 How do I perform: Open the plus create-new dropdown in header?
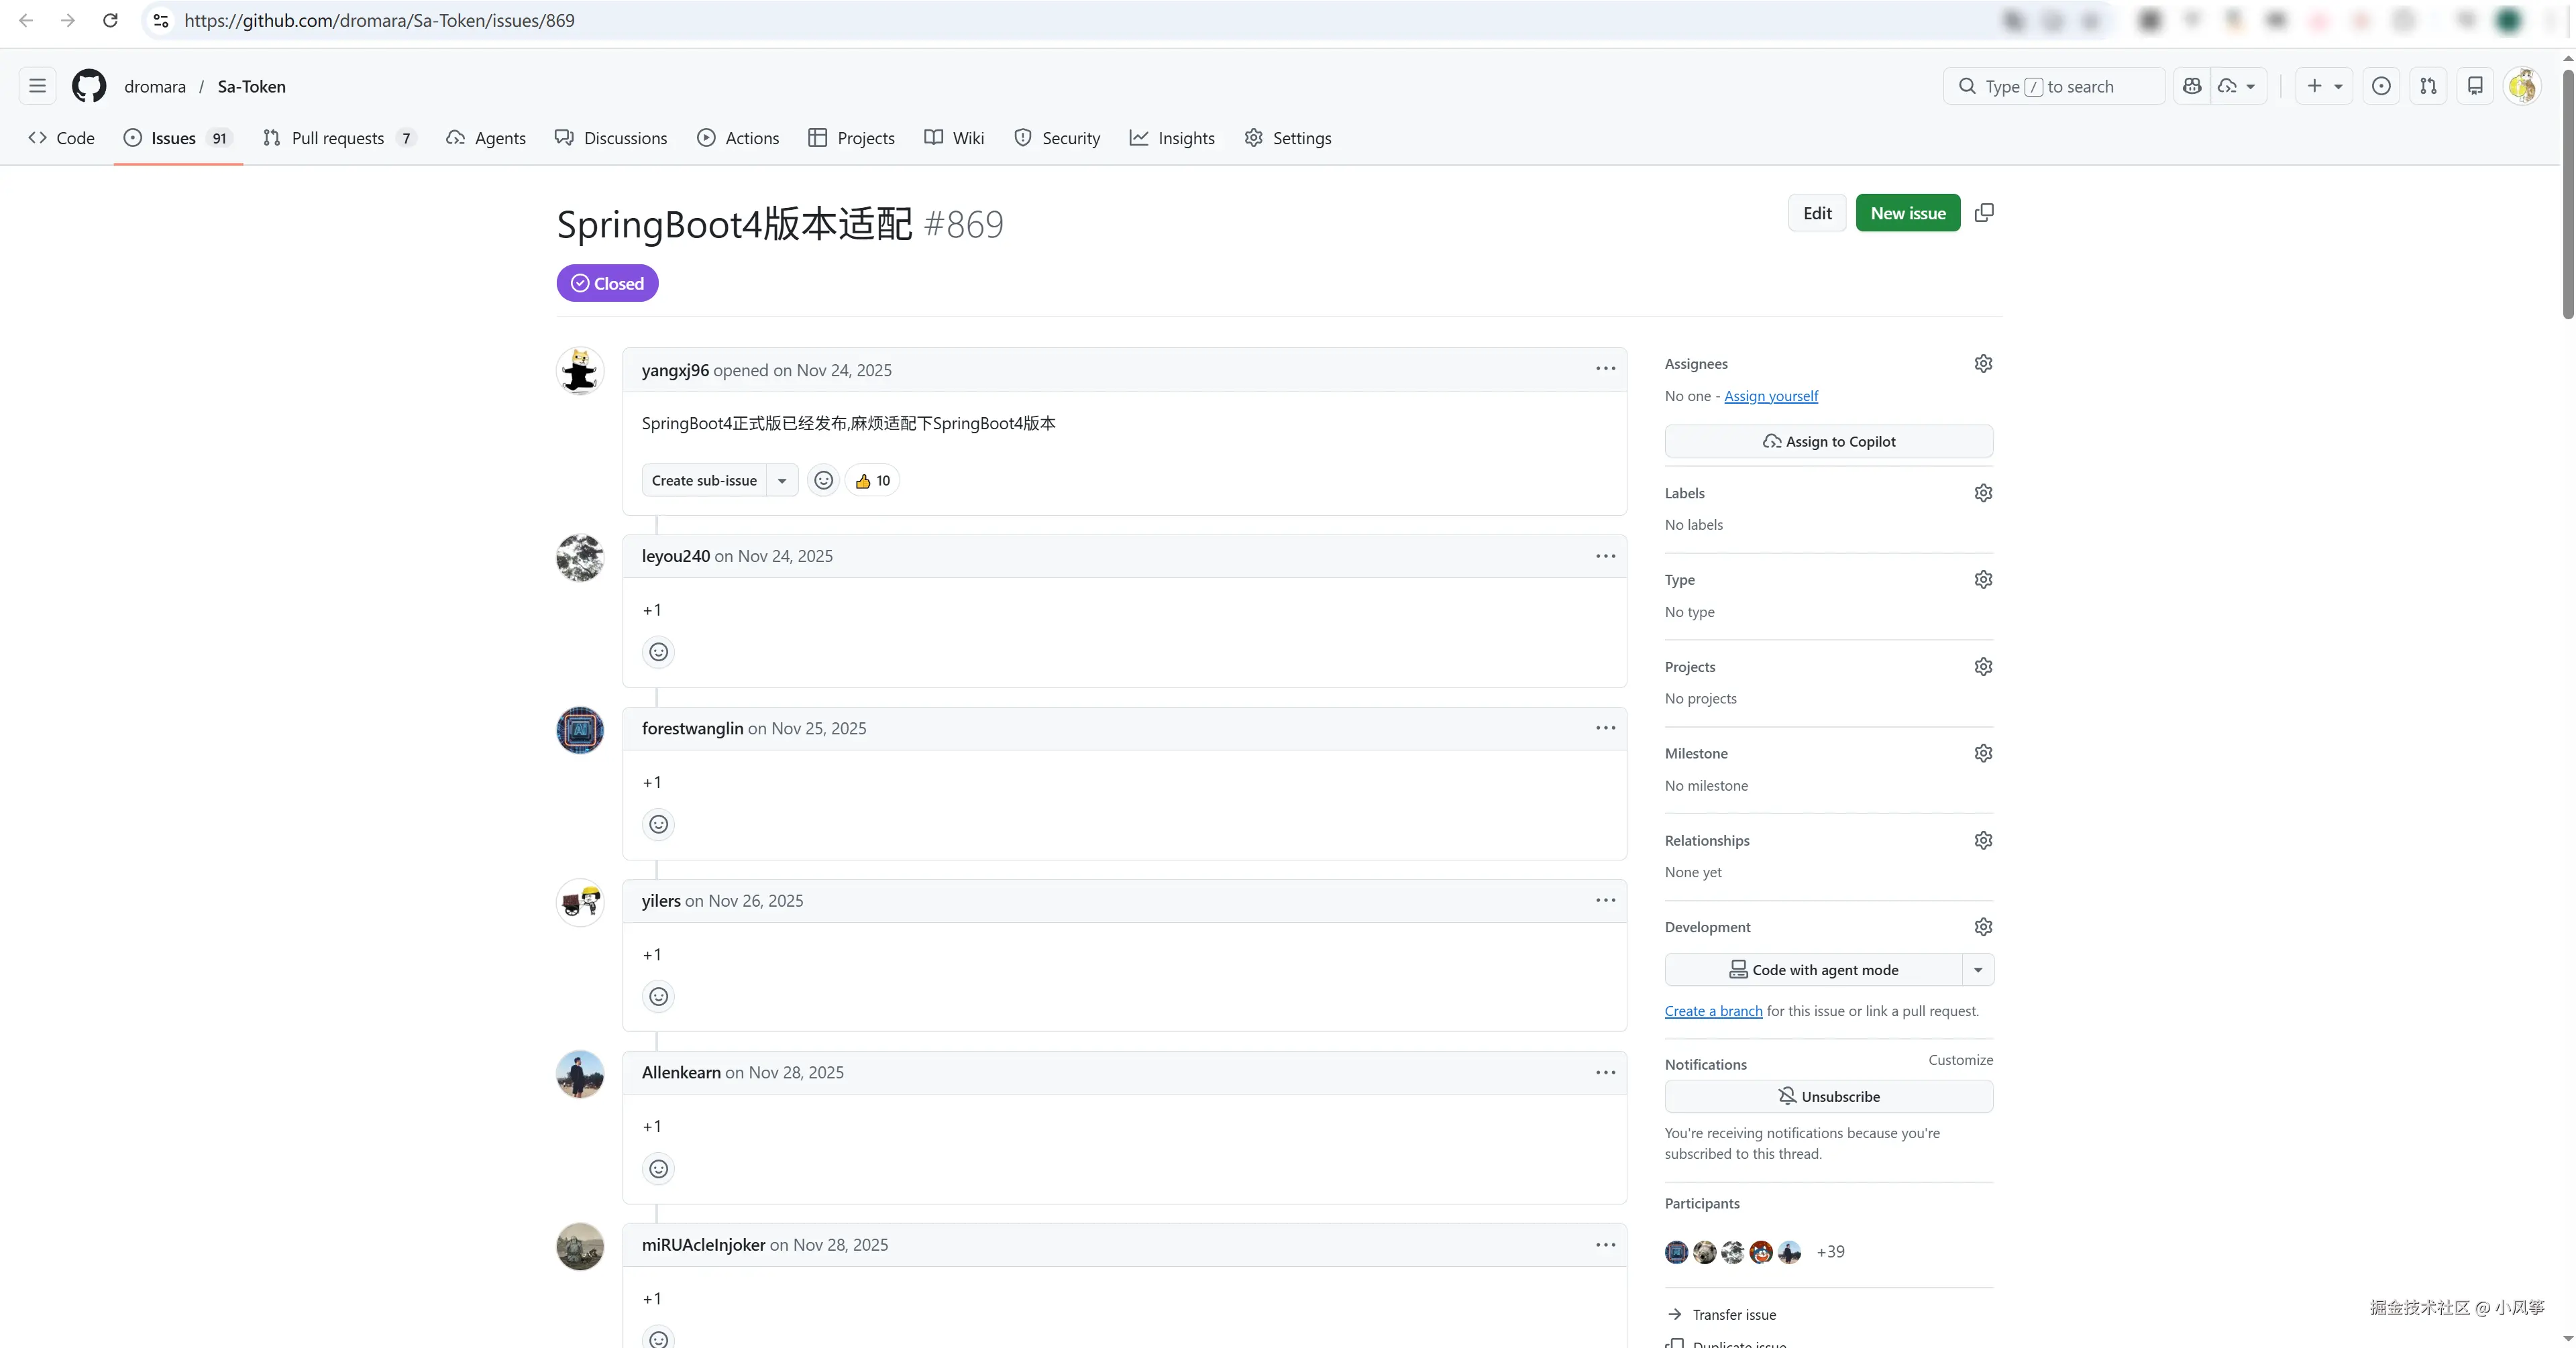pos(2323,86)
